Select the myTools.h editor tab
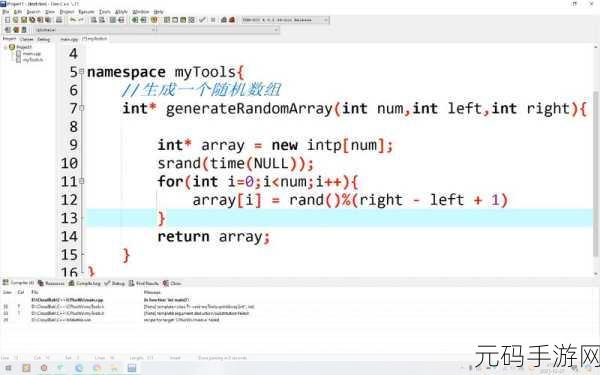Image resolution: width=600 pixels, height=375 pixels. 95,39
